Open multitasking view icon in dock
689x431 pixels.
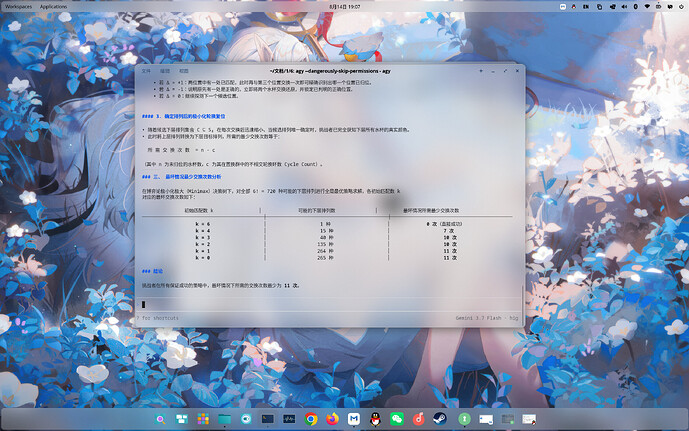click(x=181, y=419)
